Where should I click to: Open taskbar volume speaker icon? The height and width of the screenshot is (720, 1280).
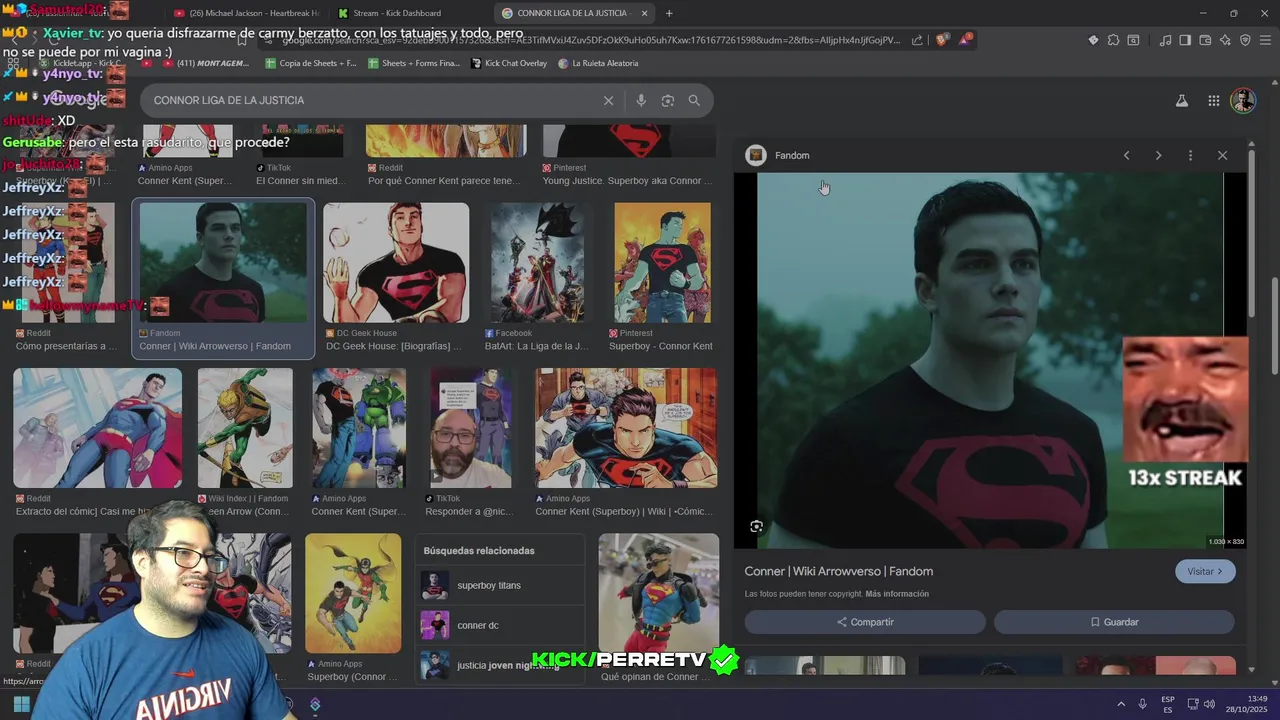click(1211, 704)
